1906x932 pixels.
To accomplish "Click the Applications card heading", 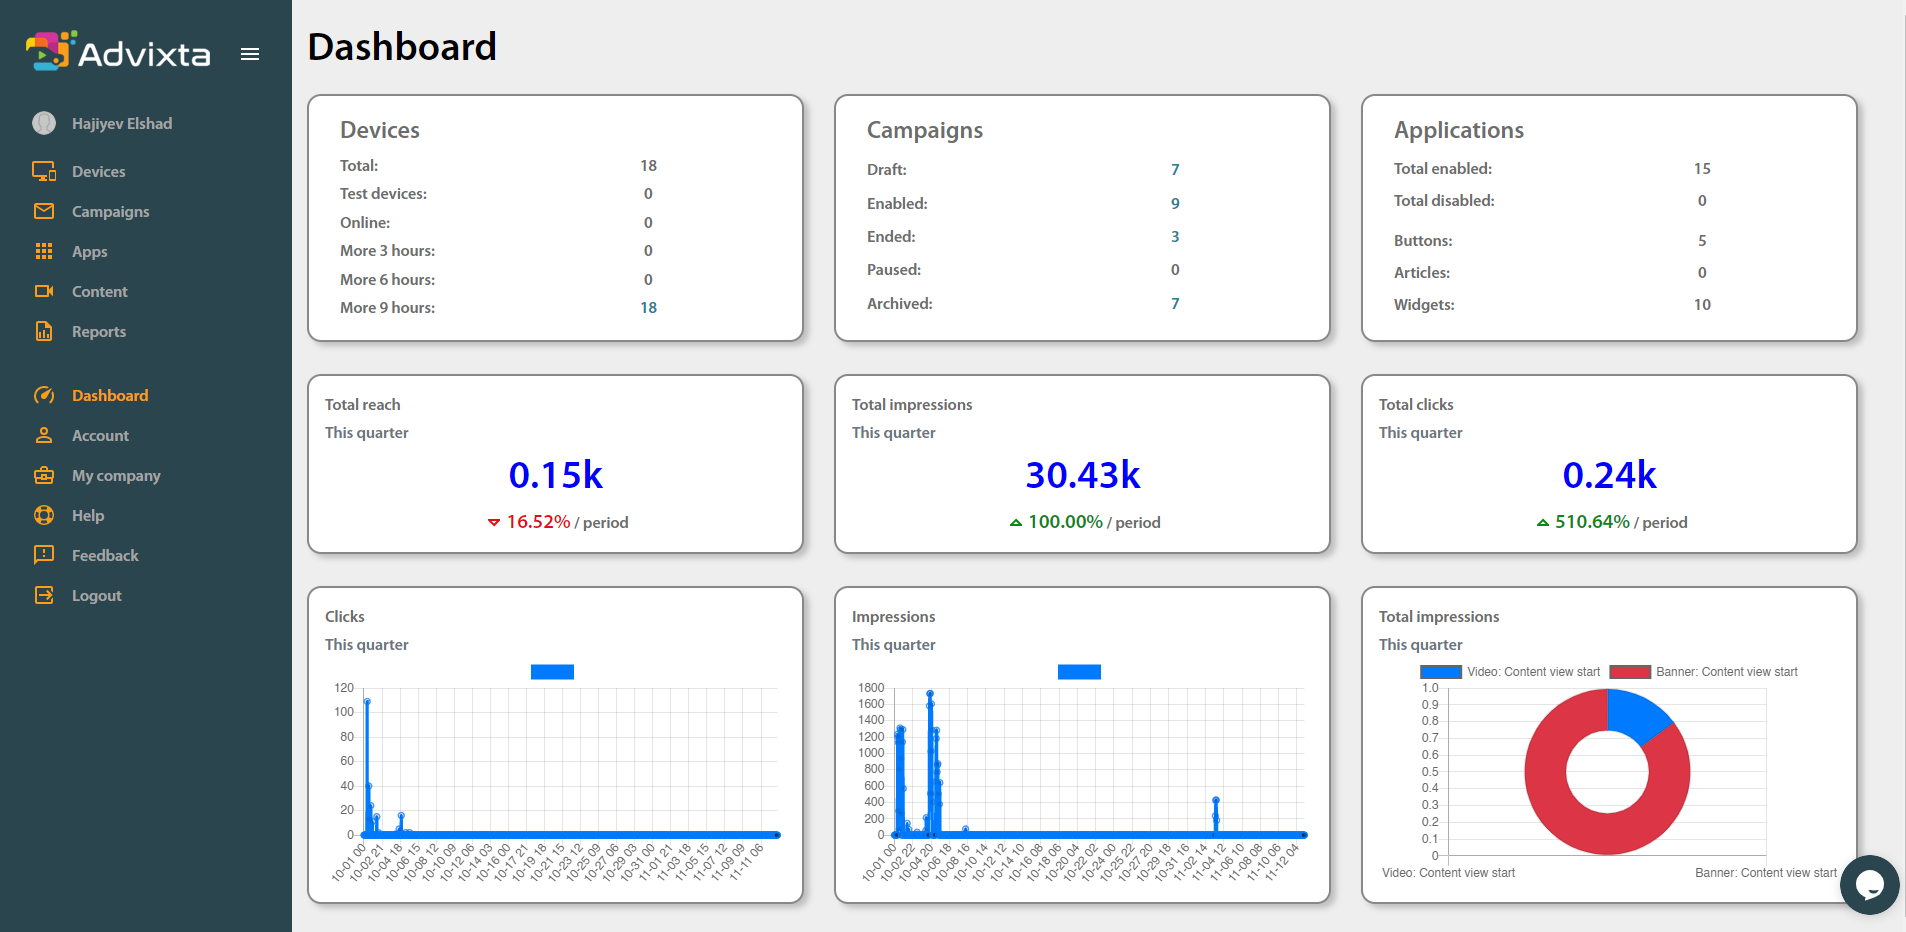I will click(1459, 130).
